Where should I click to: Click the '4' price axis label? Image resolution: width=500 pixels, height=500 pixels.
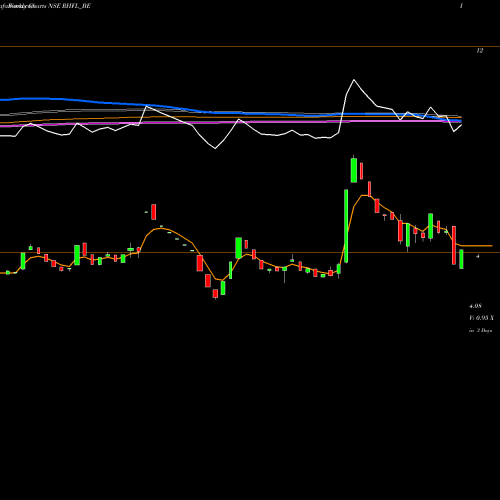tap(478, 256)
